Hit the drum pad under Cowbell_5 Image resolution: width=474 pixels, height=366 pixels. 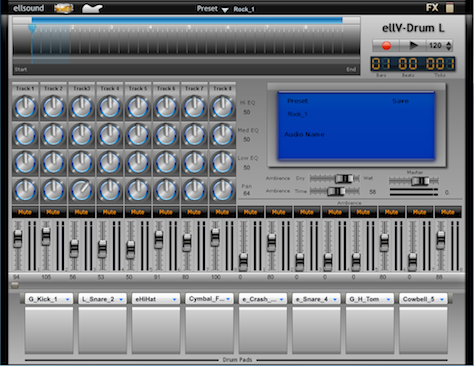point(423,330)
